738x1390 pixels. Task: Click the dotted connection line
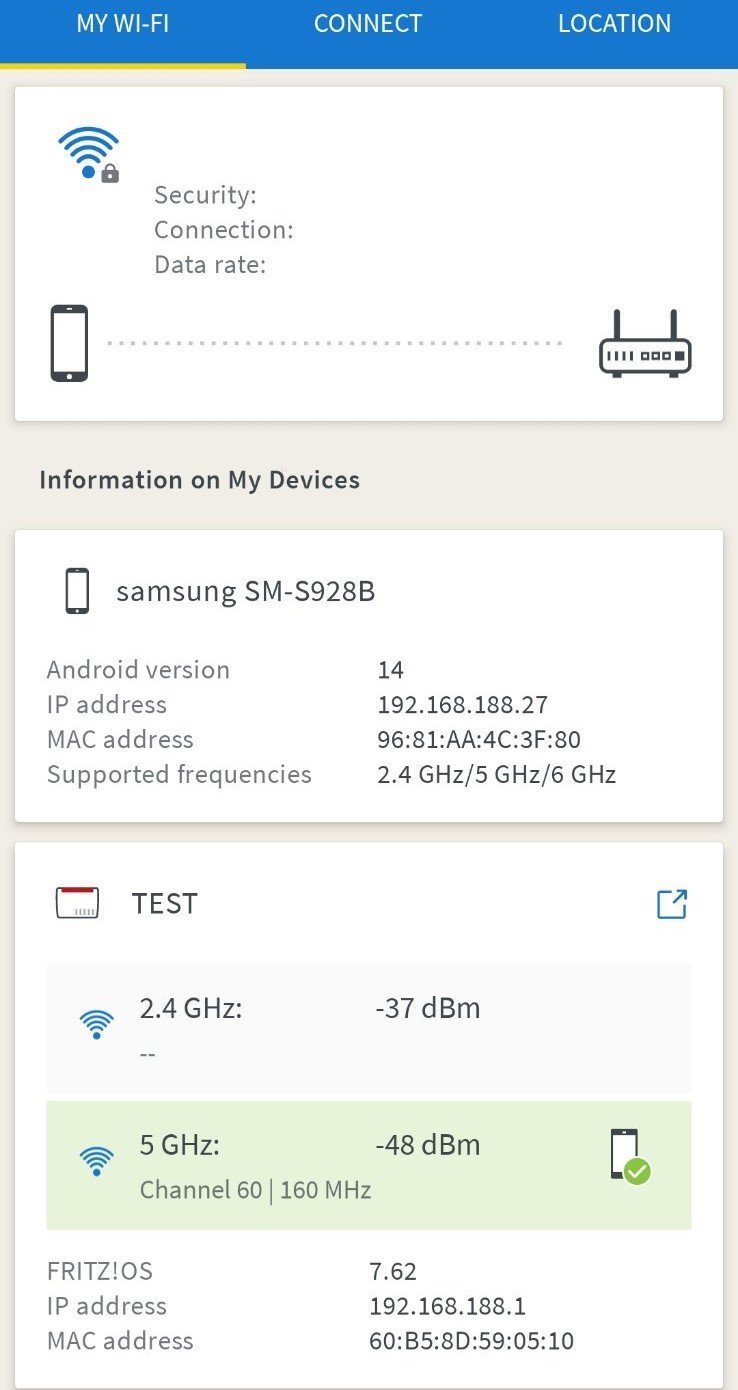pyautogui.click(x=334, y=343)
